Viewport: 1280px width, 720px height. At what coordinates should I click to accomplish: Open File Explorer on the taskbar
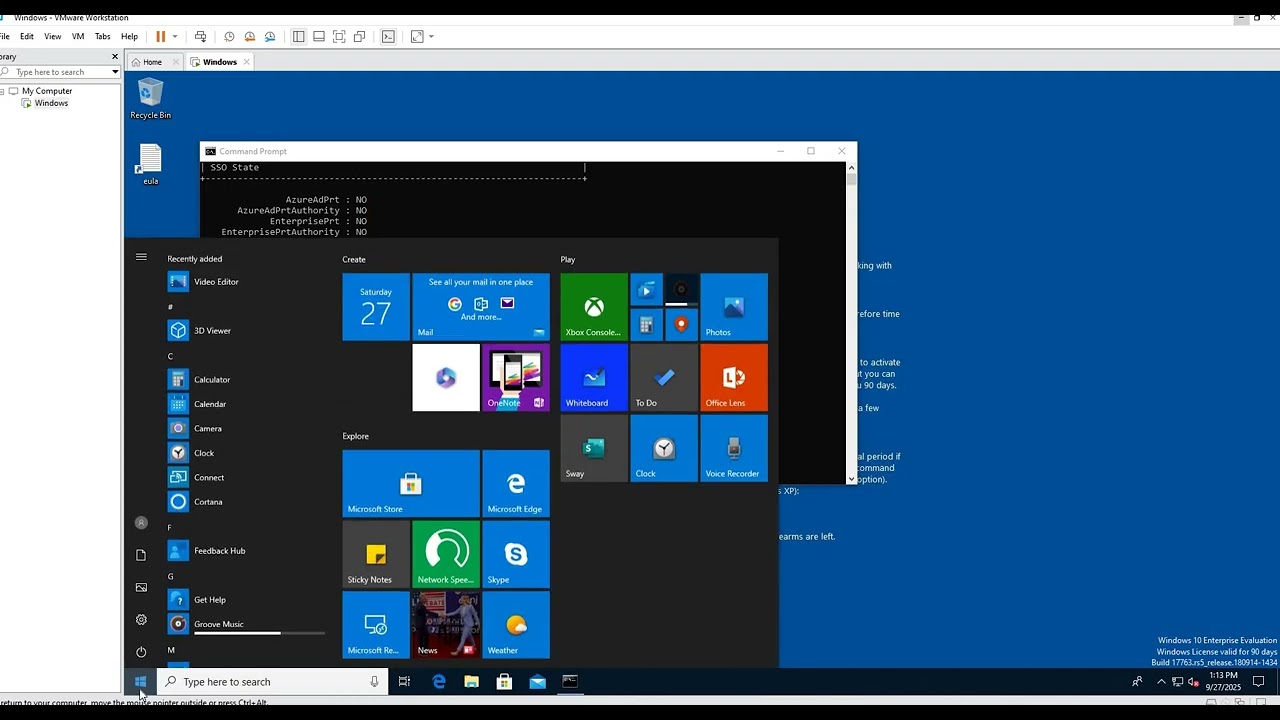tap(471, 682)
